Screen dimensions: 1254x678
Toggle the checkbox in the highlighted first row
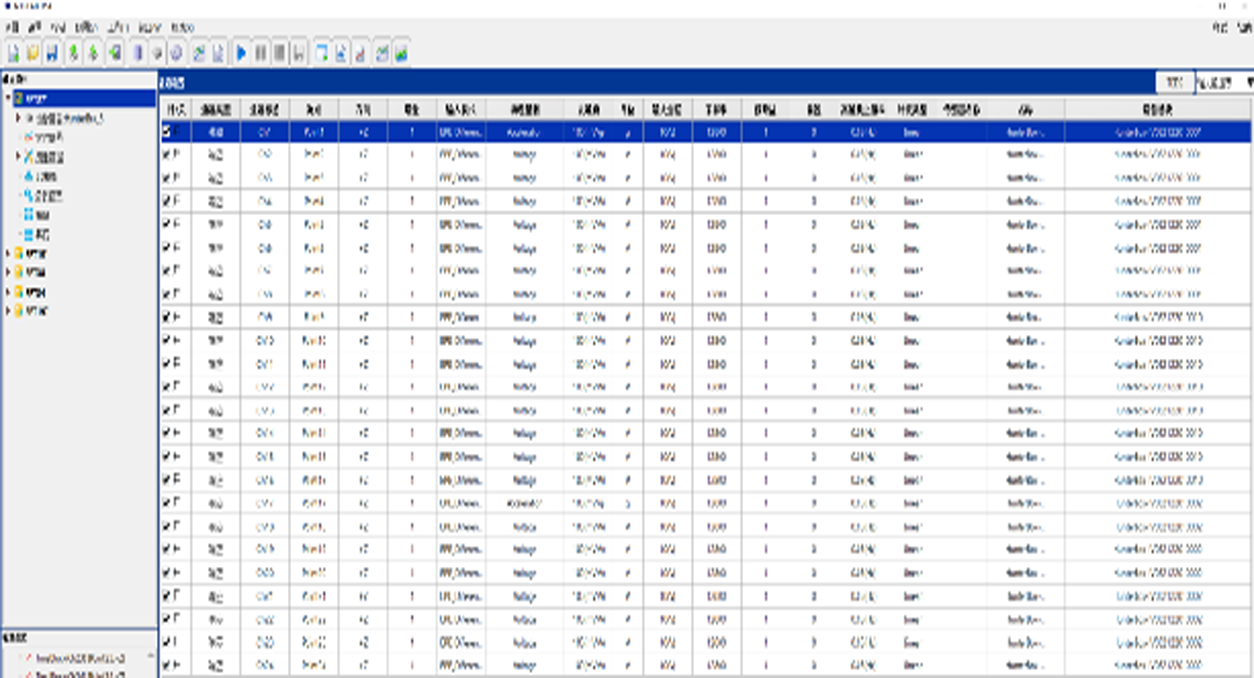pyautogui.click(x=167, y=131)
